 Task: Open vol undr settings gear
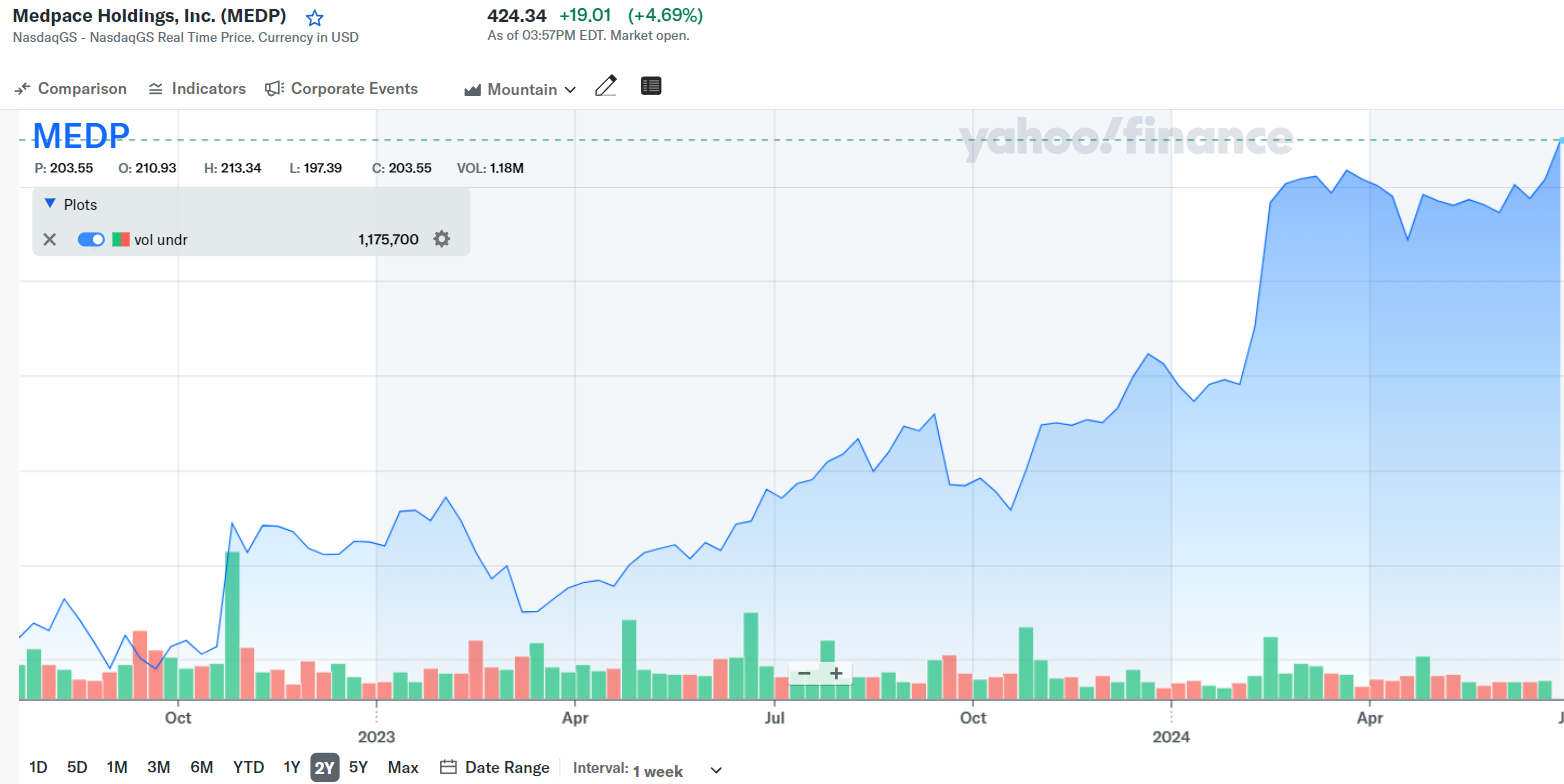pyautogui.click(x=441, y=239)
